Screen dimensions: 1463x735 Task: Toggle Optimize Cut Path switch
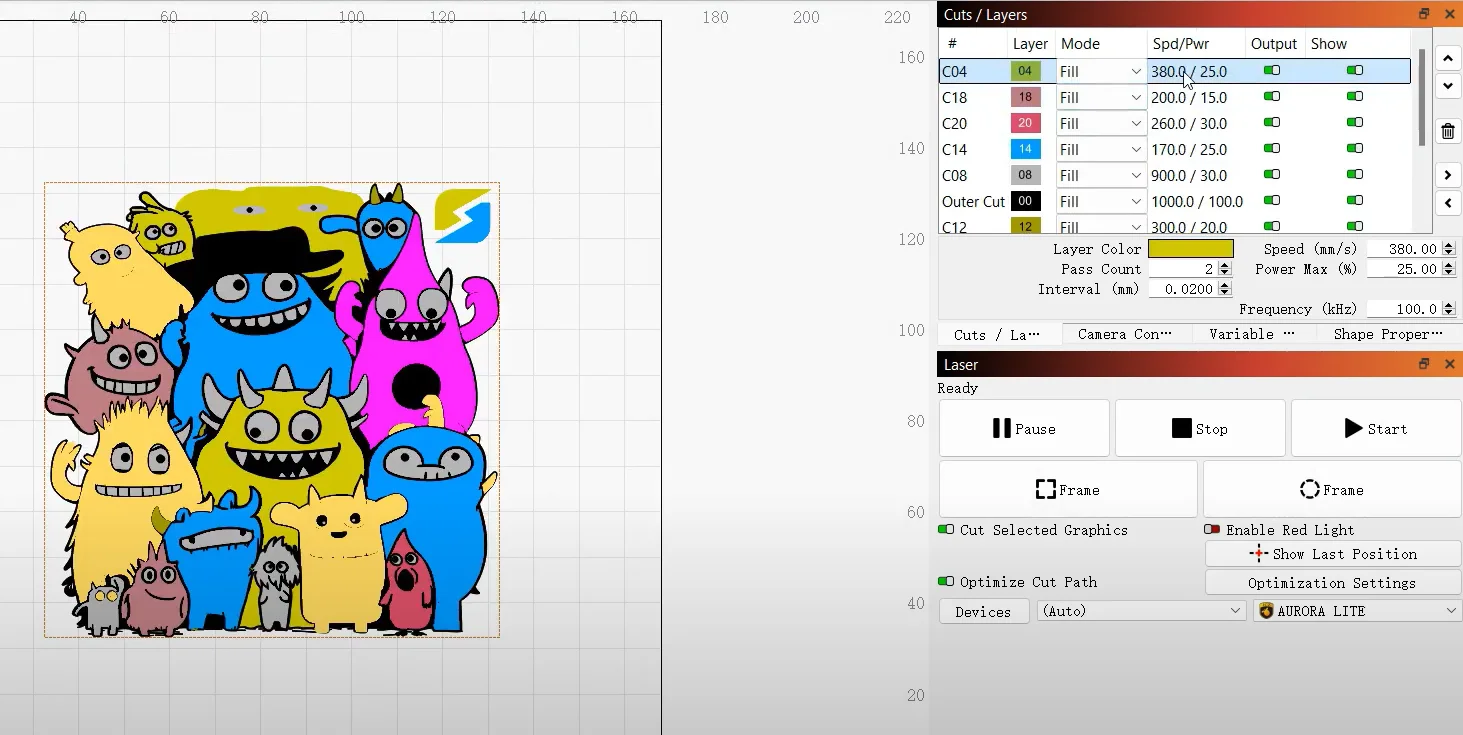click(946, 582)
